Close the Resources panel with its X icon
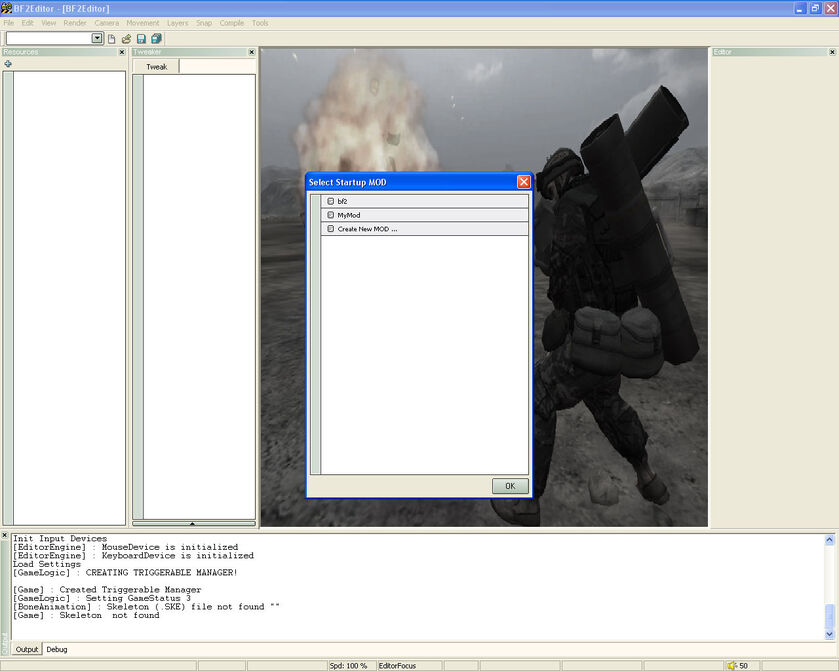Screen dimensions: 839x671 pyautogui.click(x=123, y=52)
